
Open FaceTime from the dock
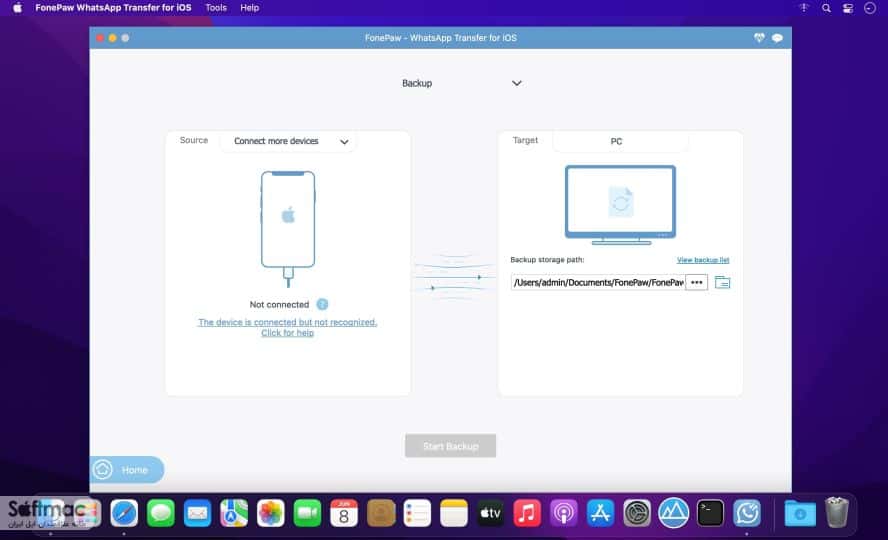[307, 513]
